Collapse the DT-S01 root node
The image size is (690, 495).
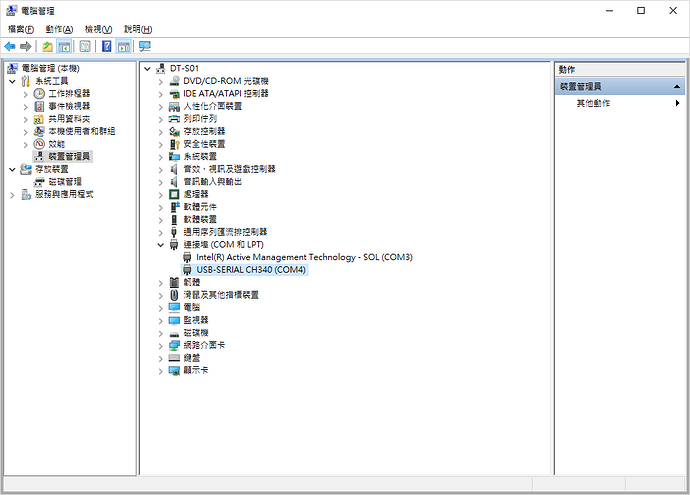pyautogui.click(x=147, y=69)
